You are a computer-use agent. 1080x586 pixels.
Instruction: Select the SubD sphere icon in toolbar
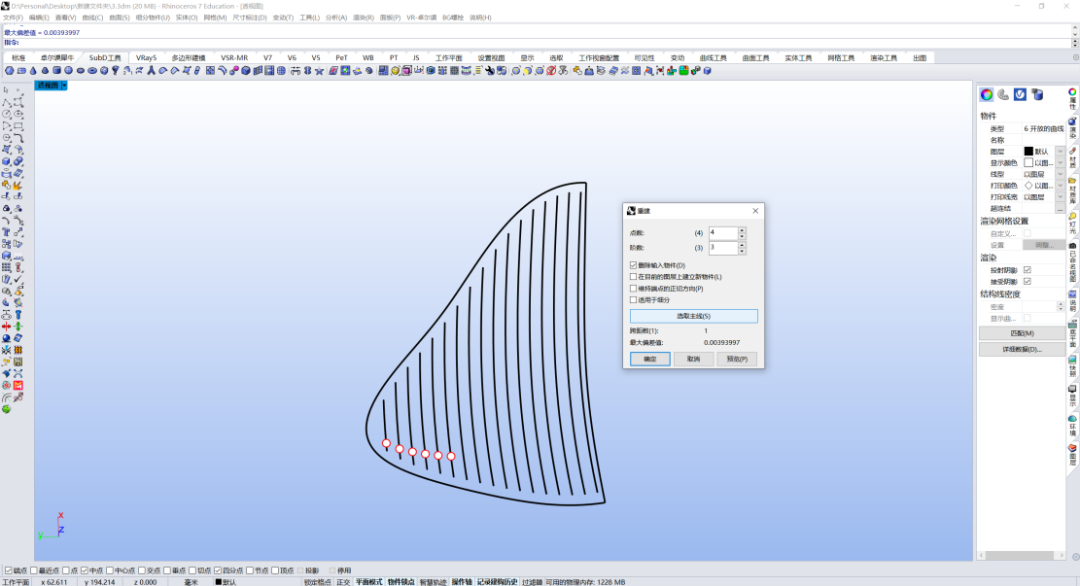68,70
